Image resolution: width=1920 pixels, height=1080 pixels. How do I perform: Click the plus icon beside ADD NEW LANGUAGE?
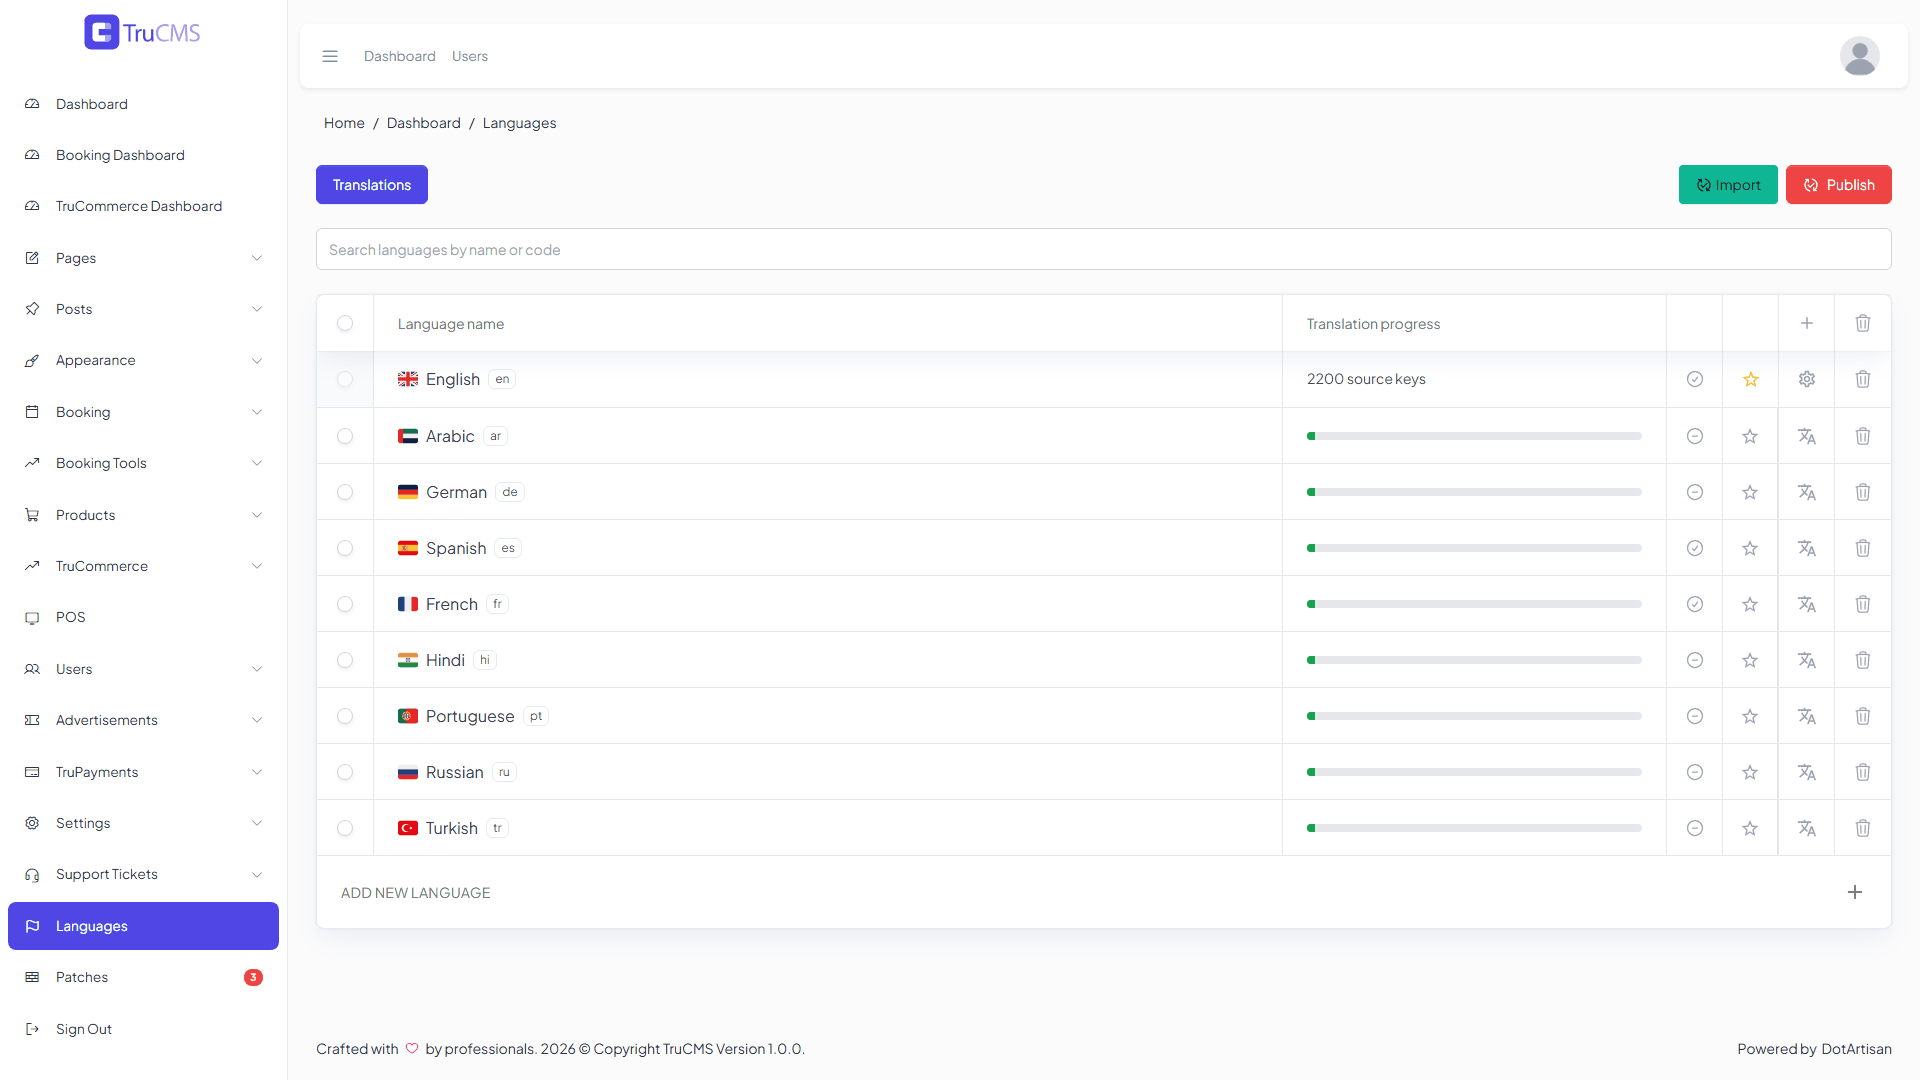click(1854, 892)
